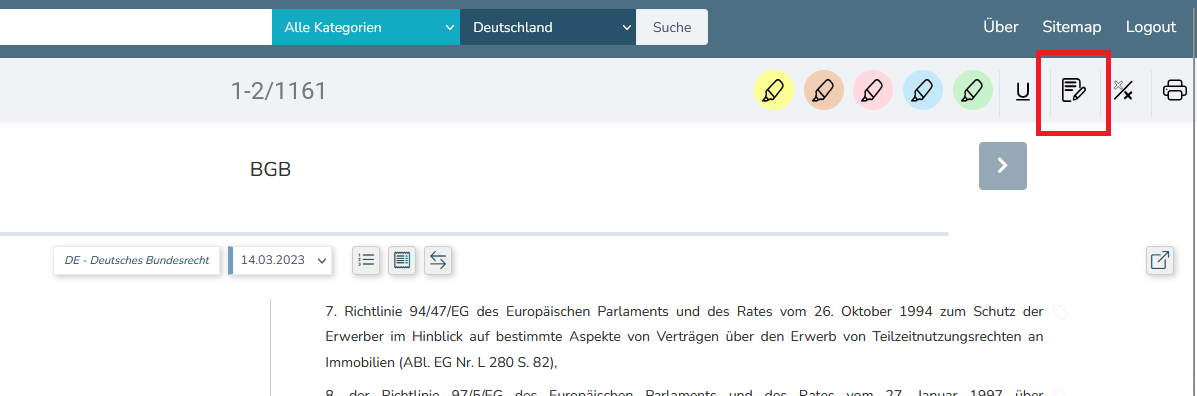Select the pink highlighter tool
This screenshot has height=396, width=1197.
pos(873,91)
